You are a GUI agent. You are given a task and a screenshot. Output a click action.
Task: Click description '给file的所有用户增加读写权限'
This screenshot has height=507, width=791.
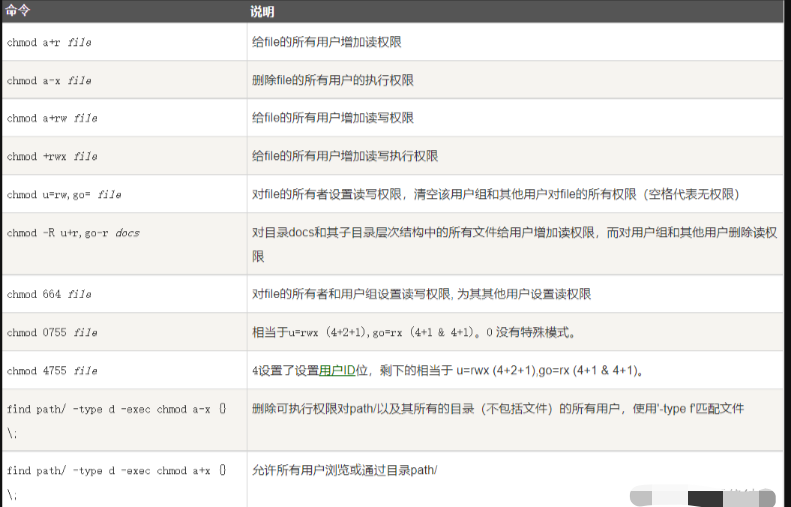[332, 118]
